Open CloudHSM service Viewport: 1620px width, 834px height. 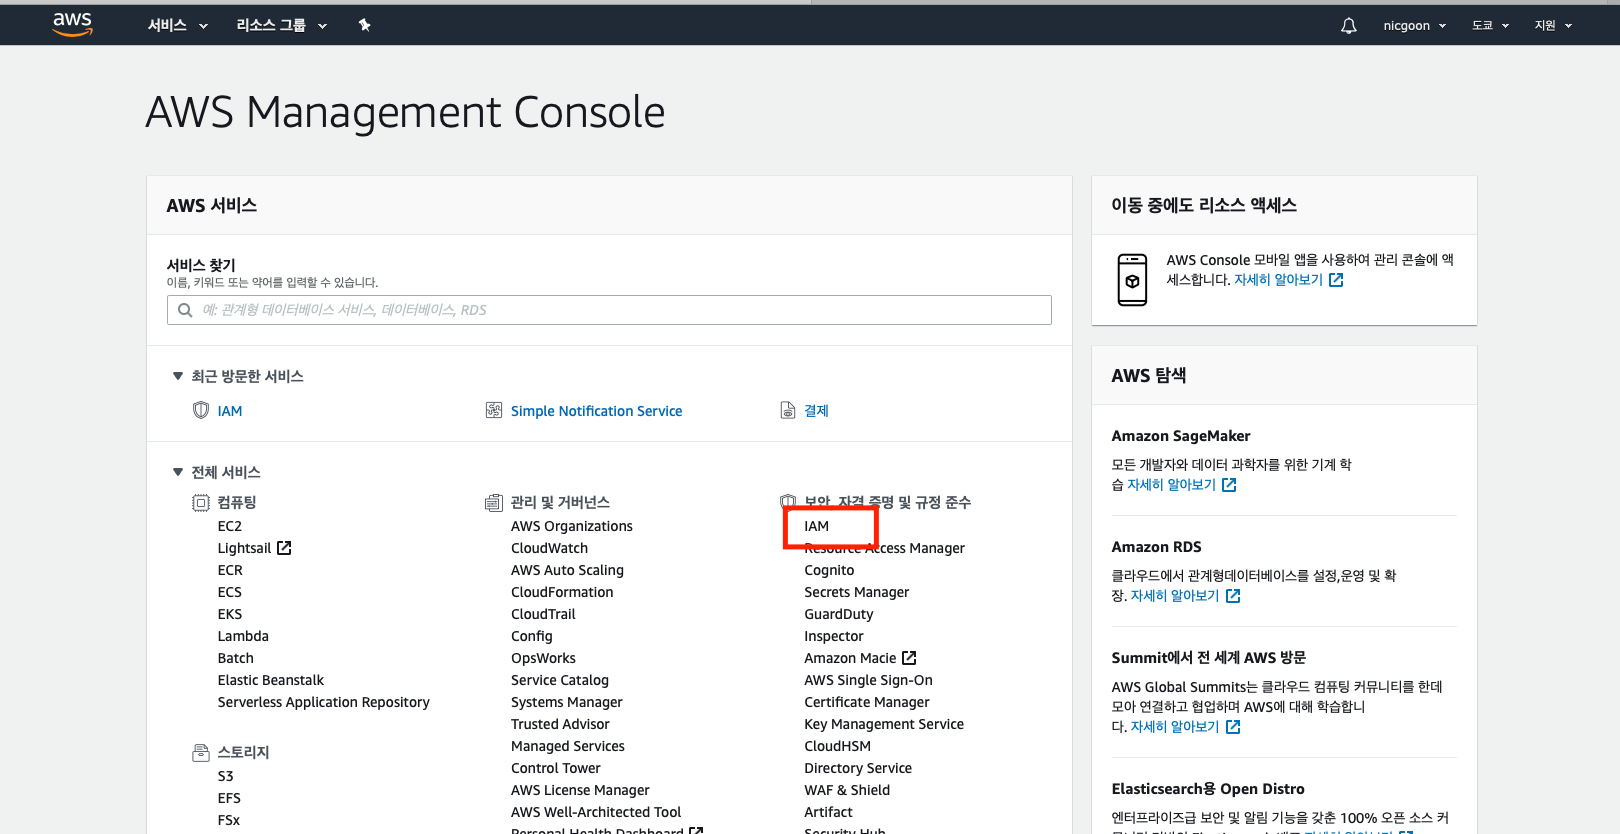pyautogui.click(x=837, y=746)
